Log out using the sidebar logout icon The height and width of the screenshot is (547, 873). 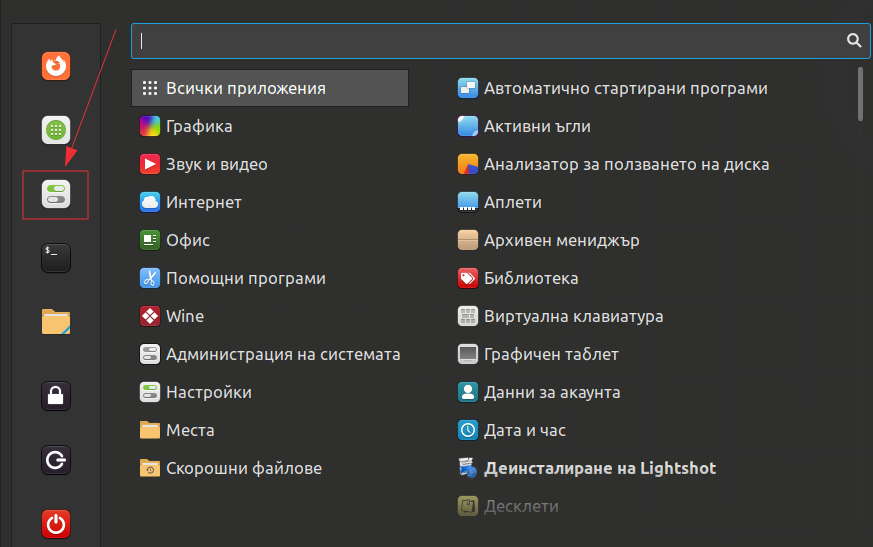[56, 460]
